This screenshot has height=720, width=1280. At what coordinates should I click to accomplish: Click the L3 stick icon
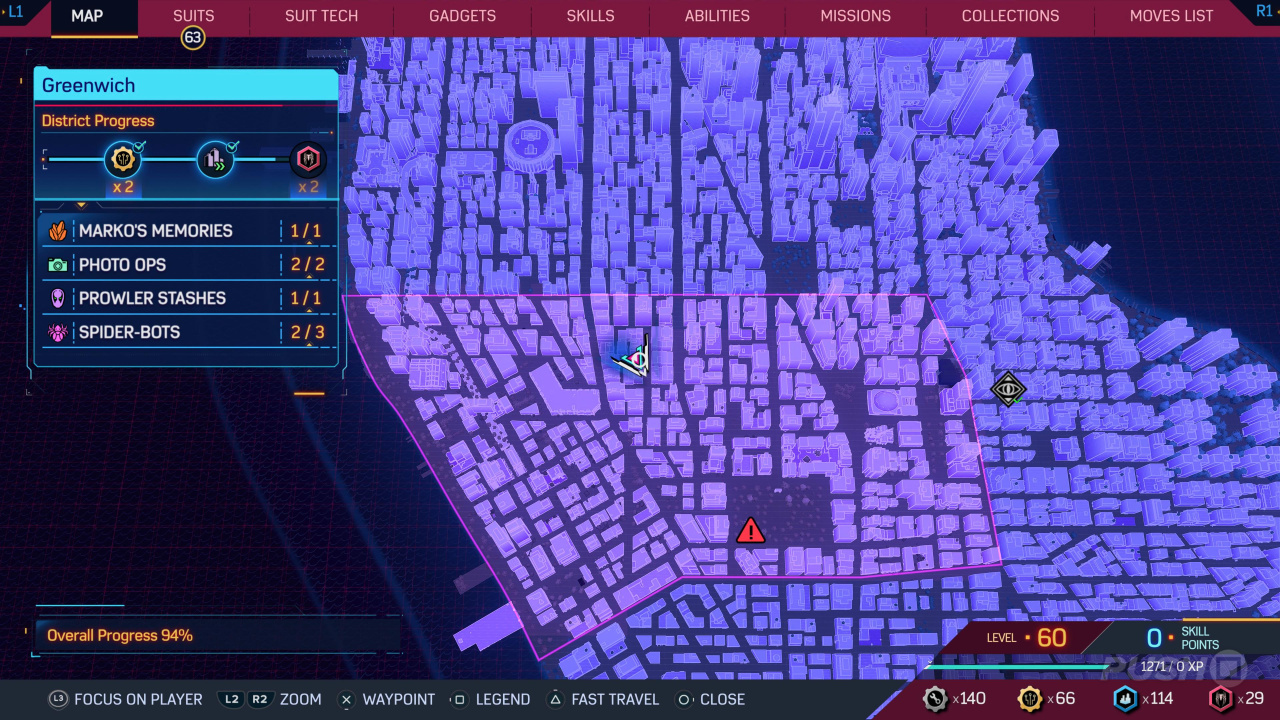tap(58, 699)
